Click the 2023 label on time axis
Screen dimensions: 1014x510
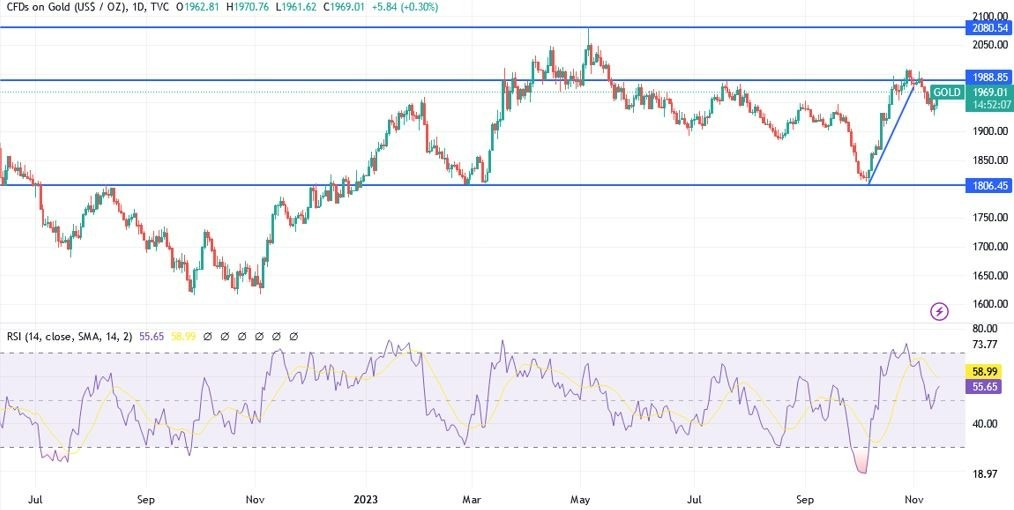click(x=365, y=499)
